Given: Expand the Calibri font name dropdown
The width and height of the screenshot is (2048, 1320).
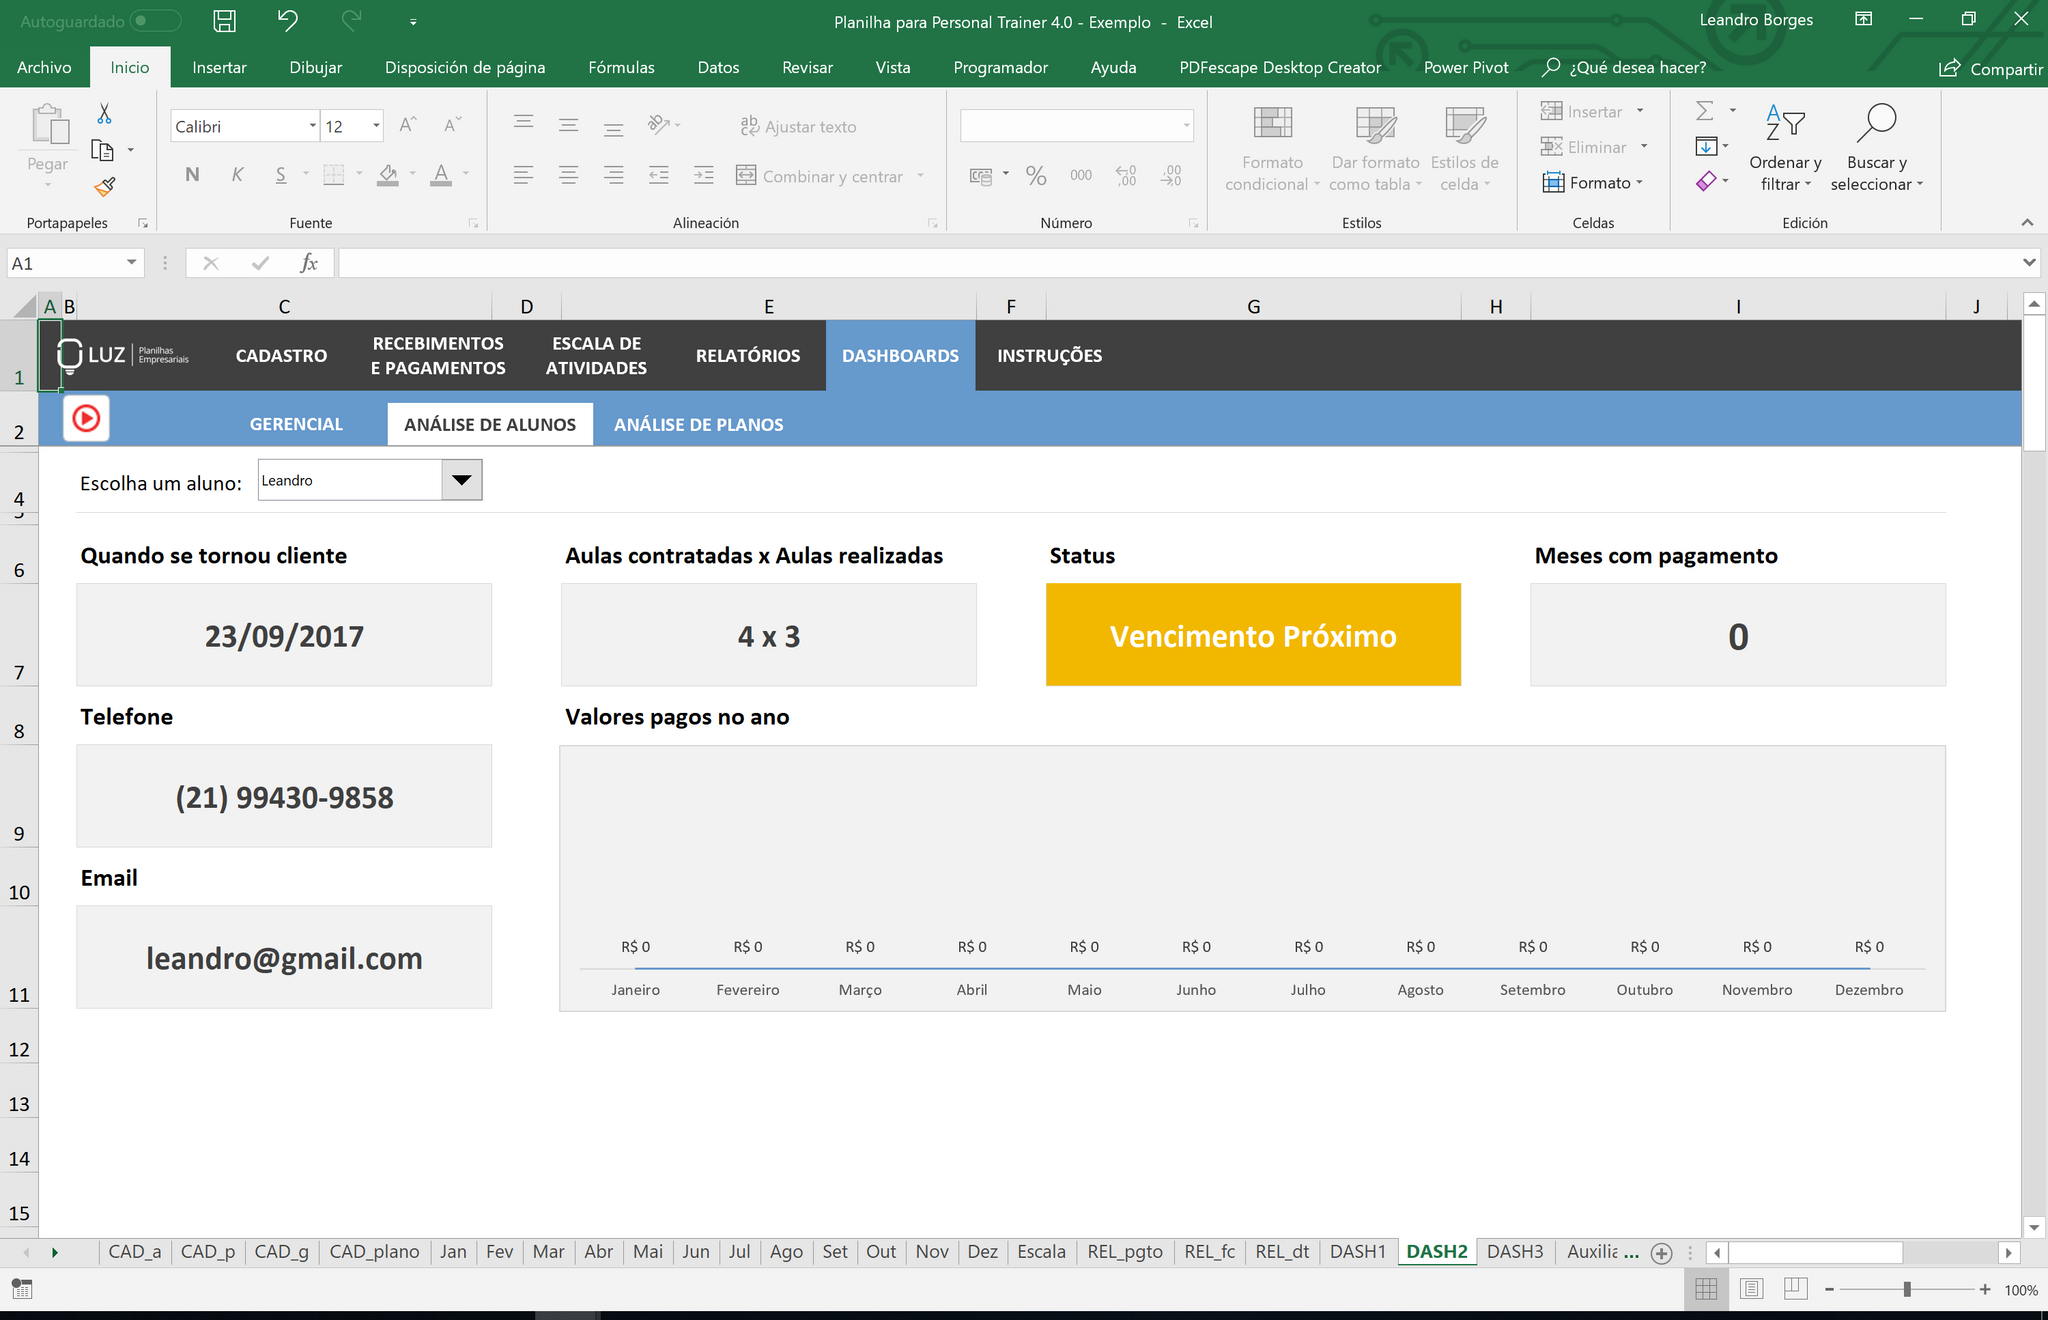Looking at the screenshot, I should pos(313,126).
